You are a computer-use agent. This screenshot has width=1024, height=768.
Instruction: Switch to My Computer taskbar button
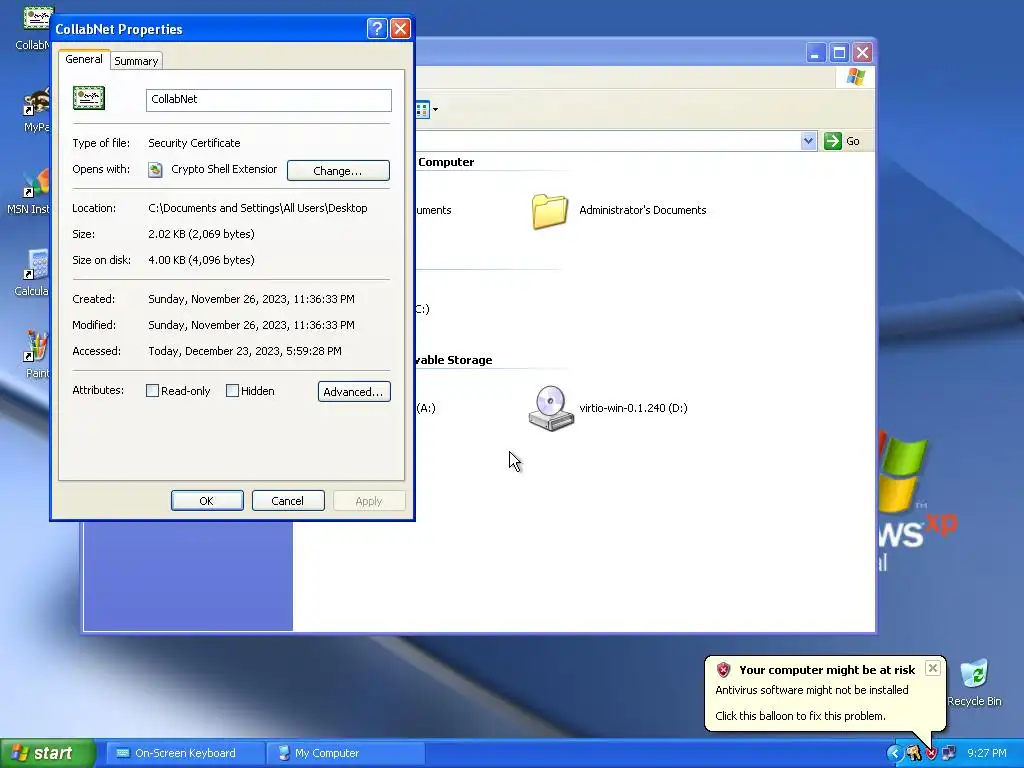click(x=345, y=753)
